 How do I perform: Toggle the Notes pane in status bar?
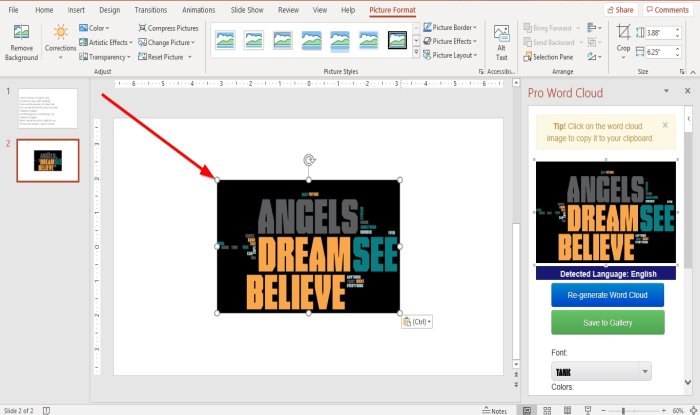coord(495,411)
